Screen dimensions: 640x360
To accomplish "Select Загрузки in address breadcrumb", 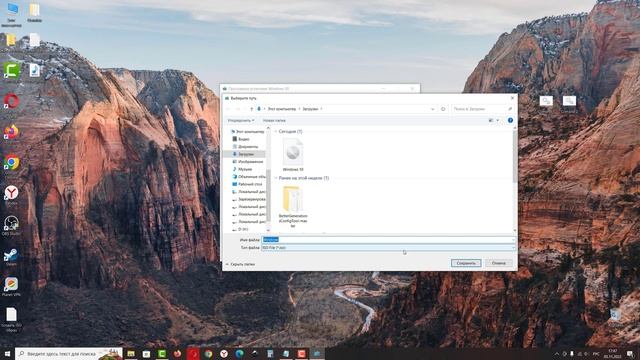I will 310,109.
